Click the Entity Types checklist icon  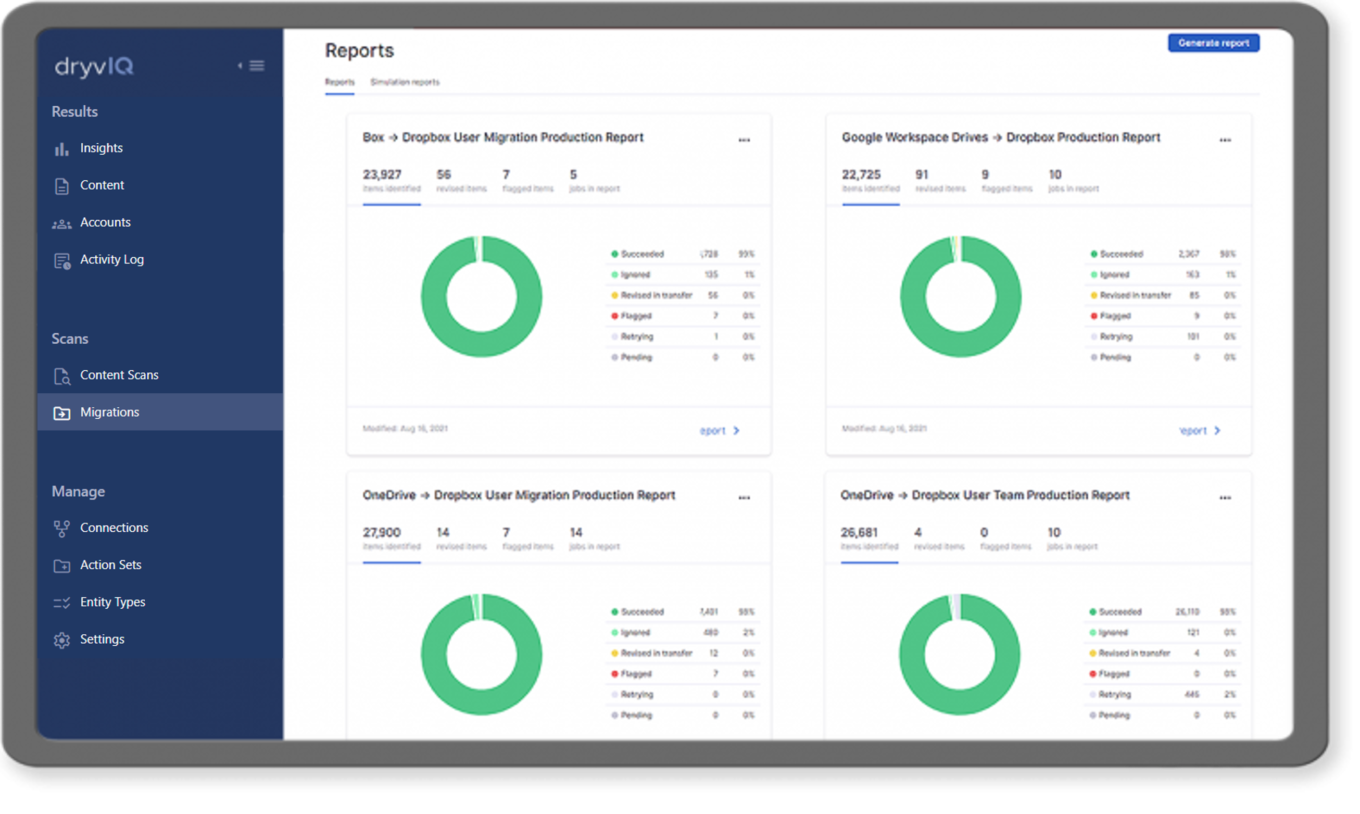62,602
